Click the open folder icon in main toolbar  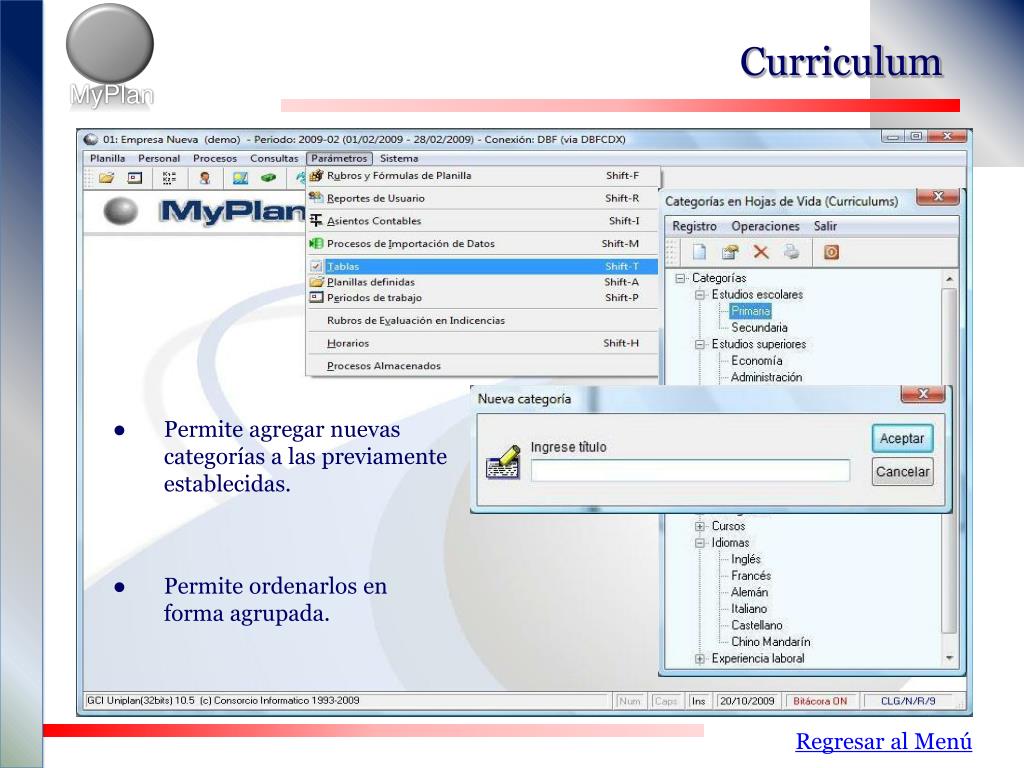pyautogui.click(x=106, y=178)
